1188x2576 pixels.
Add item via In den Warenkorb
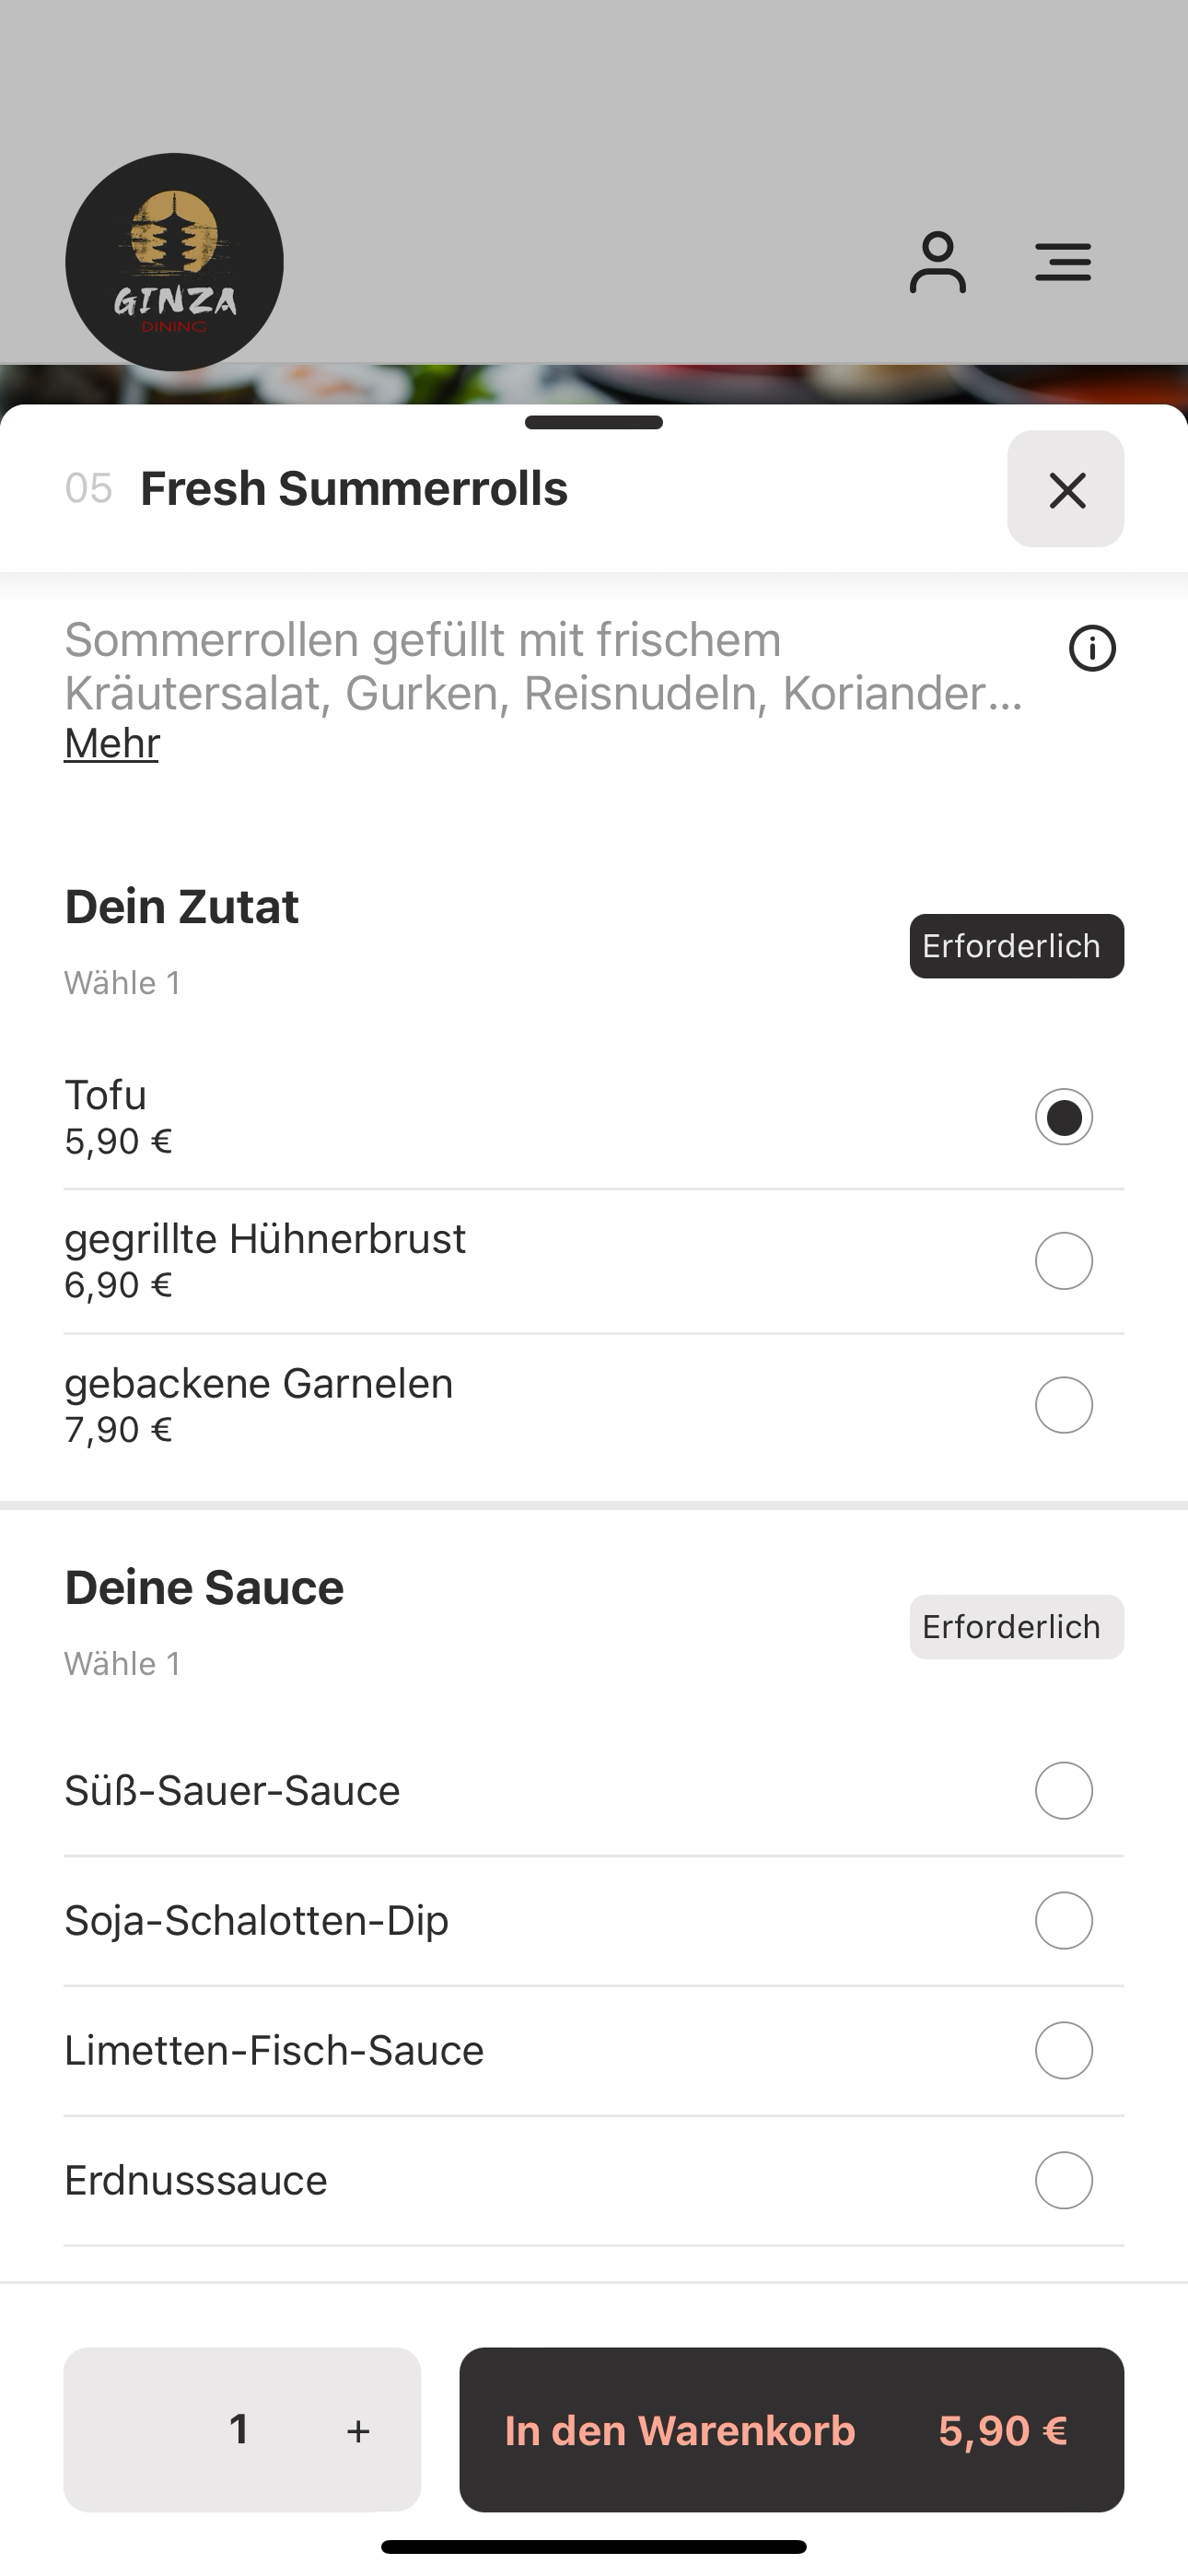tap(791, 2430)
